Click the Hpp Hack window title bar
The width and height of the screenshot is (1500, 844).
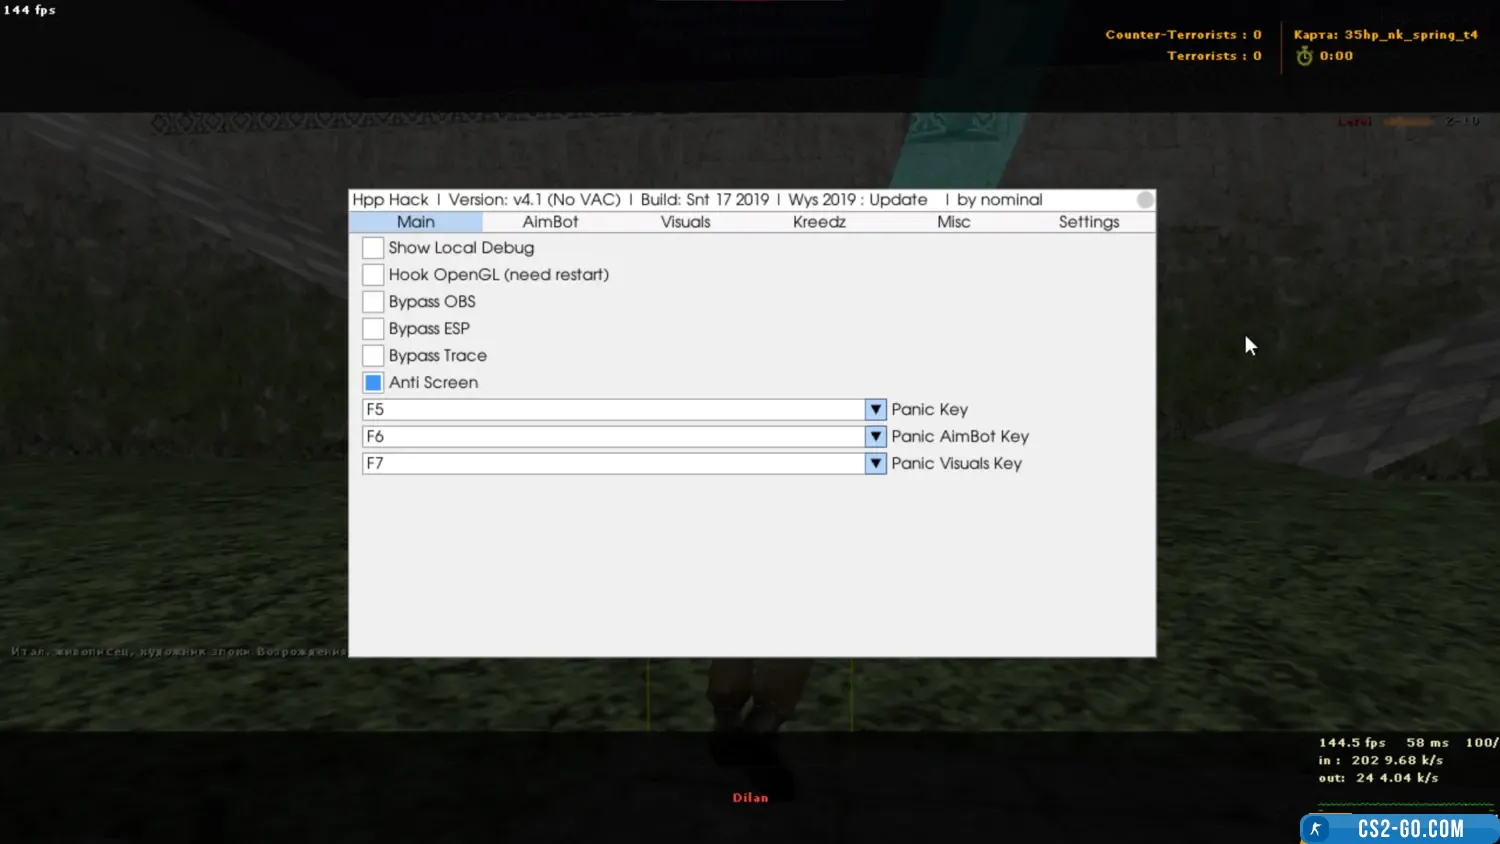[700, 200]
